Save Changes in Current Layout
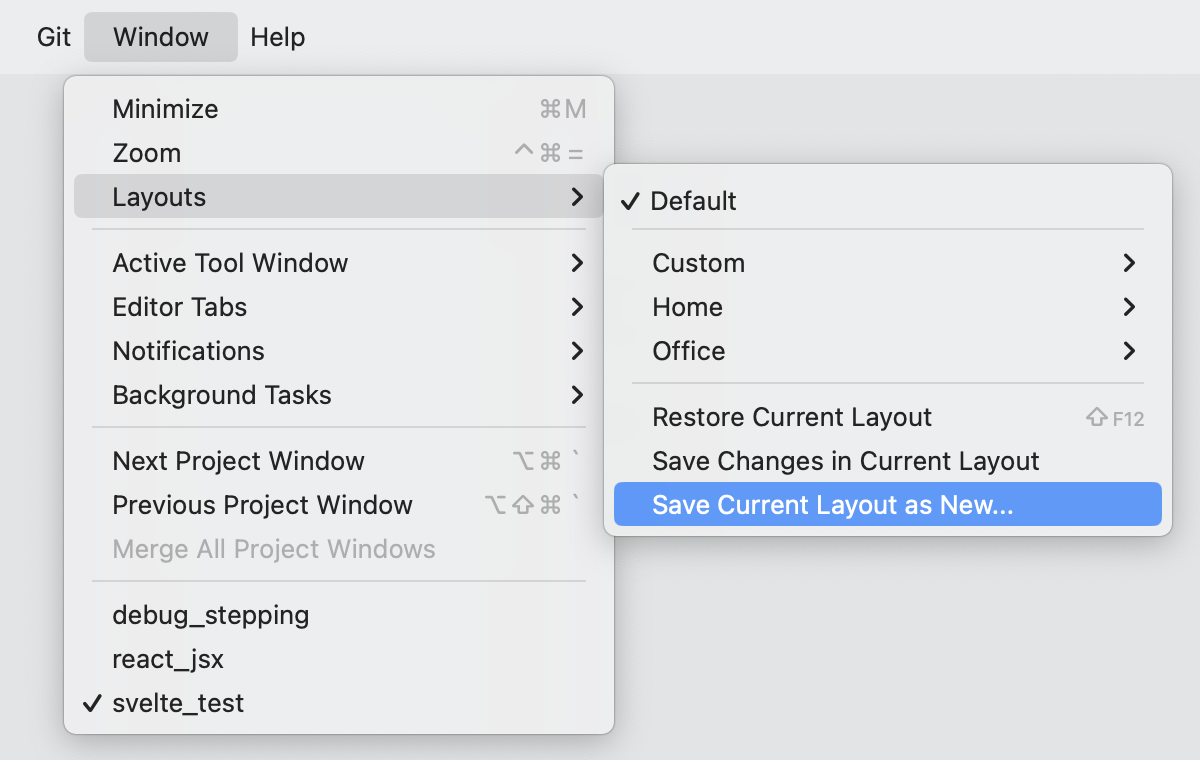 tap(845, 461)
